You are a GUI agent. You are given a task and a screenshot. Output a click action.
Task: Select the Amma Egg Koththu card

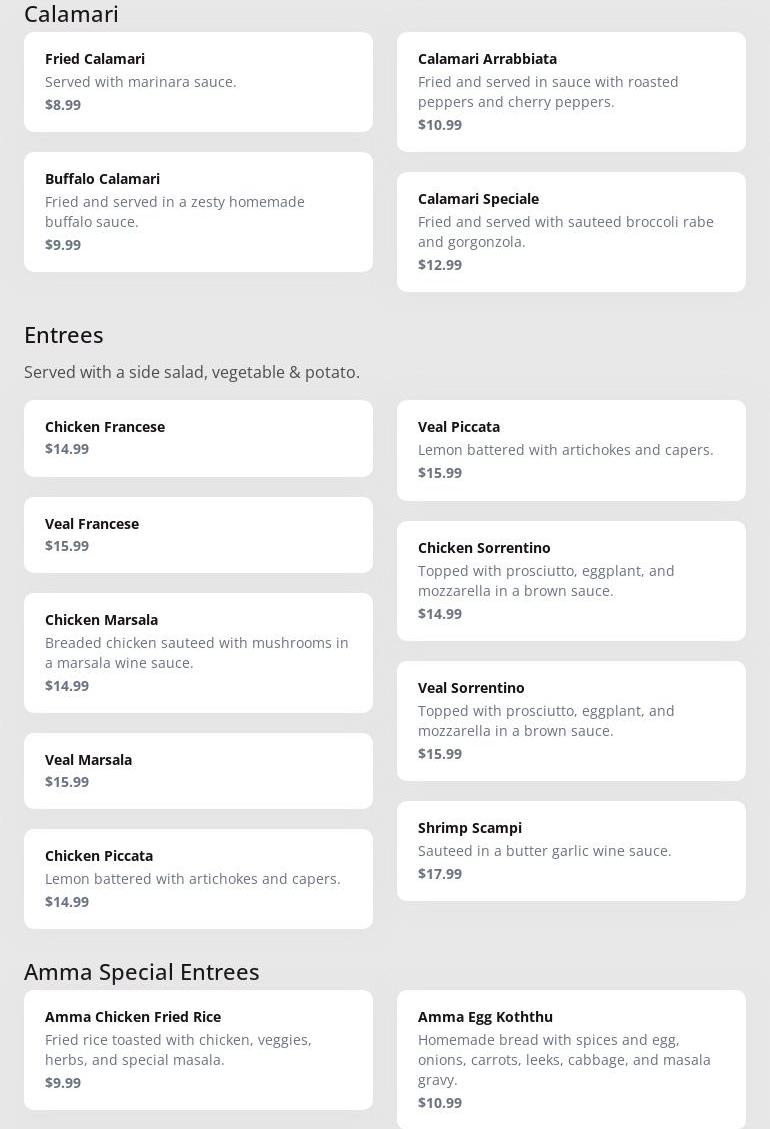click(x=571, y=1059)
